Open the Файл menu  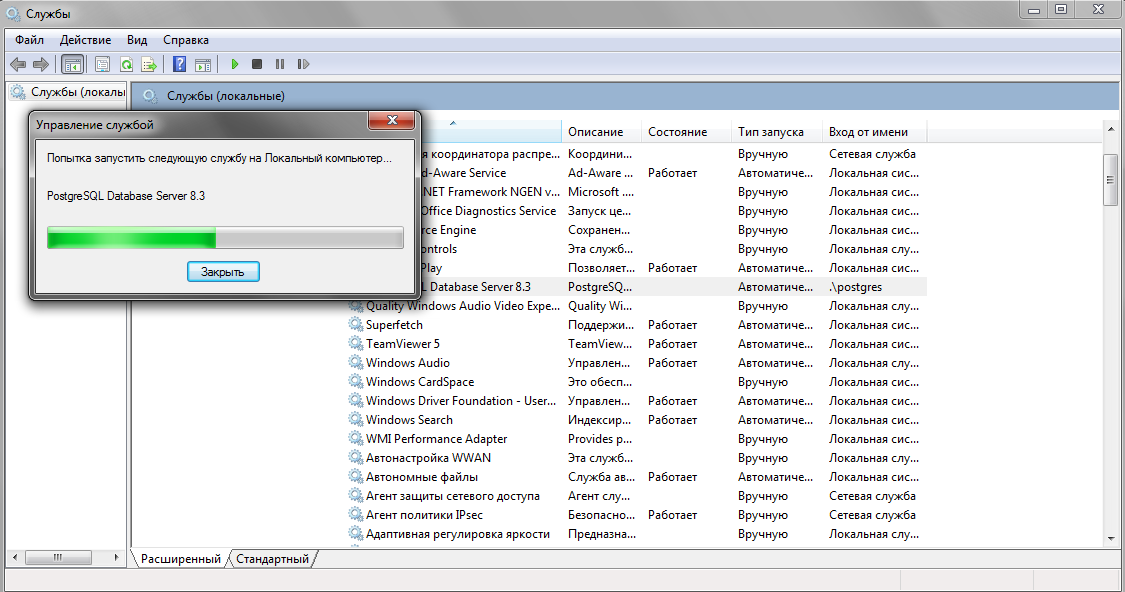(x=29, y=40)
